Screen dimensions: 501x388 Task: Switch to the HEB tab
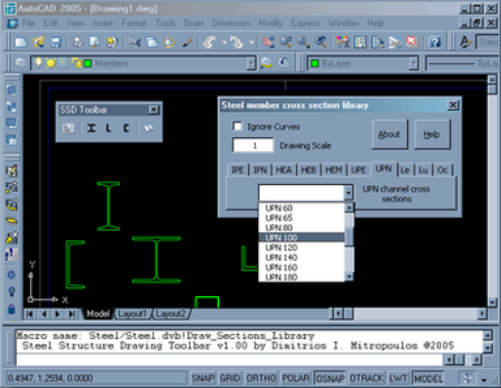308,170
